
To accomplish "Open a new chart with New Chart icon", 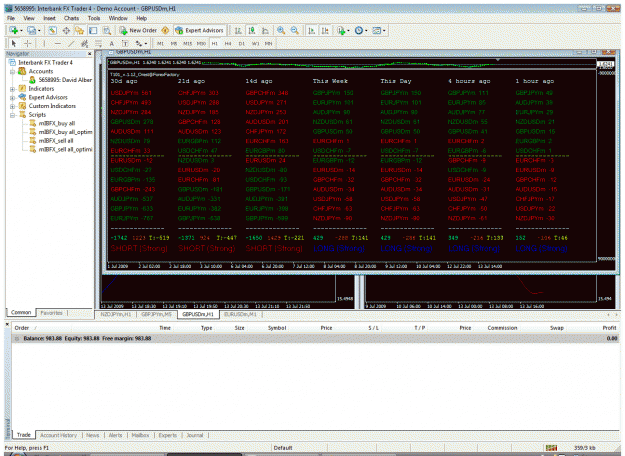I will coord(14,30).
